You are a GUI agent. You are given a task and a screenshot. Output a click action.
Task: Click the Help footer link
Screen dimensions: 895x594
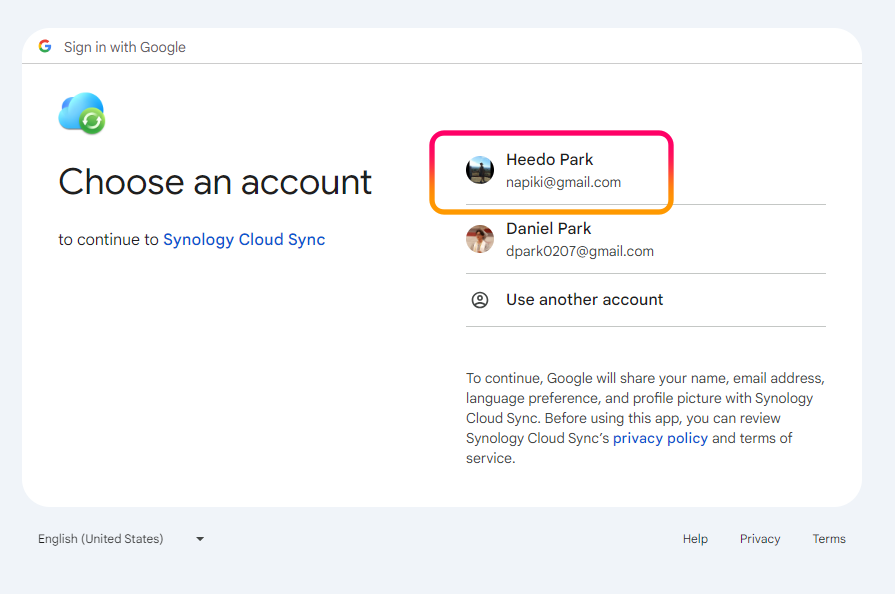pos(695,539)
